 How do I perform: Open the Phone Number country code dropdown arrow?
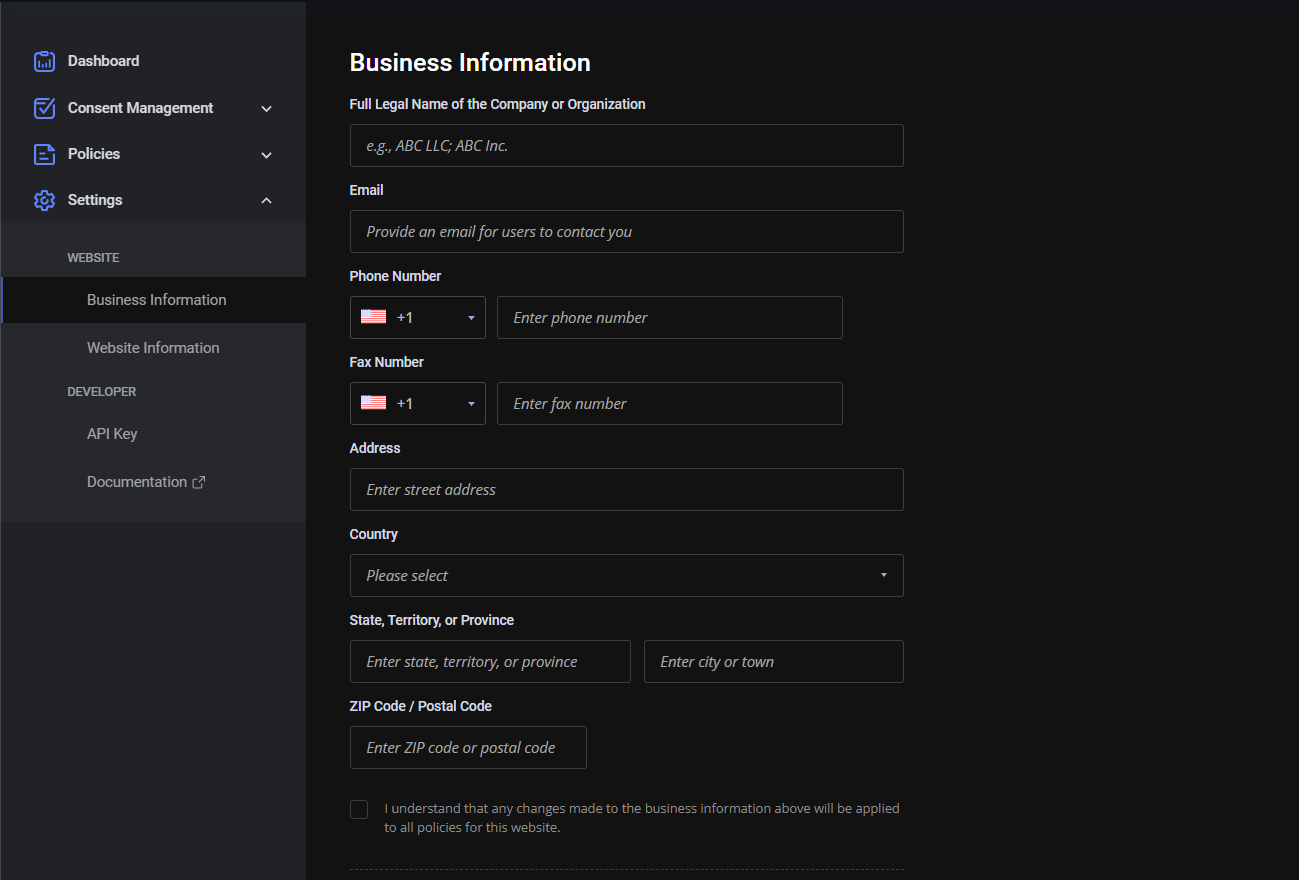click(471, 318)
